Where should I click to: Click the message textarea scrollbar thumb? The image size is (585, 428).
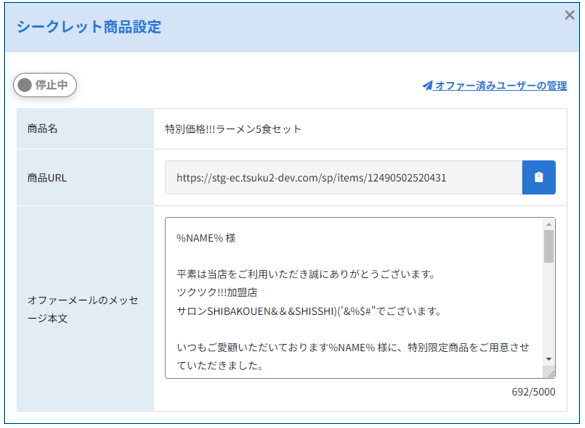pos(548,246)
